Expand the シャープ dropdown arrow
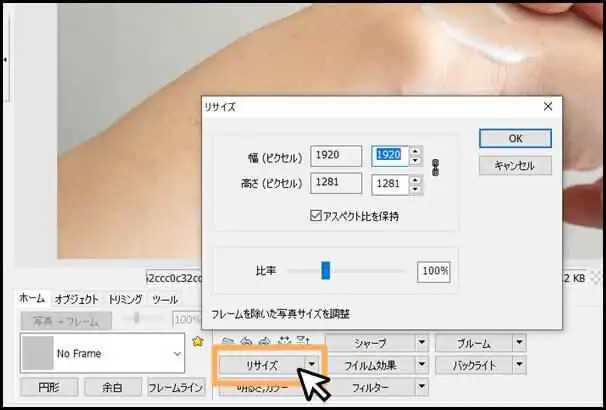 (x=422, y=343)
